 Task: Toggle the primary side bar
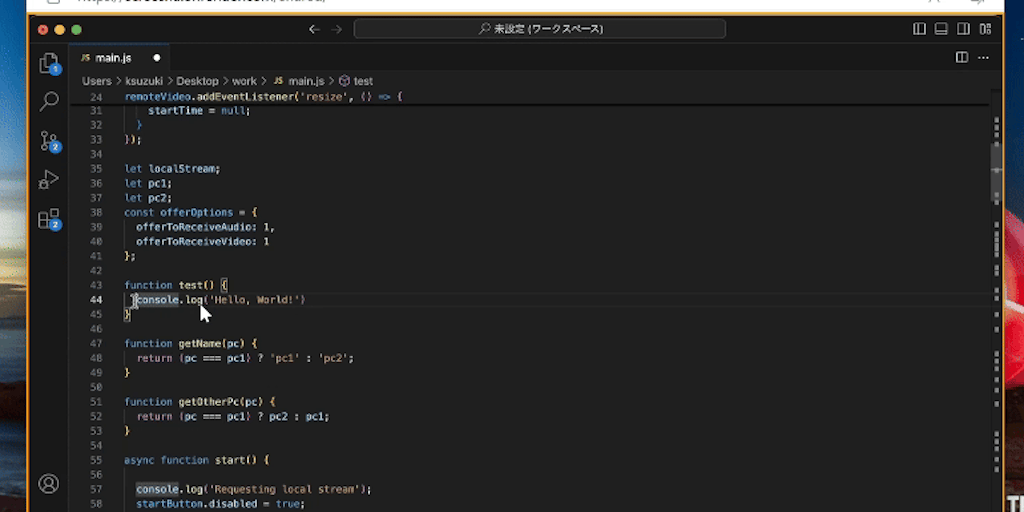click(919, 29)
